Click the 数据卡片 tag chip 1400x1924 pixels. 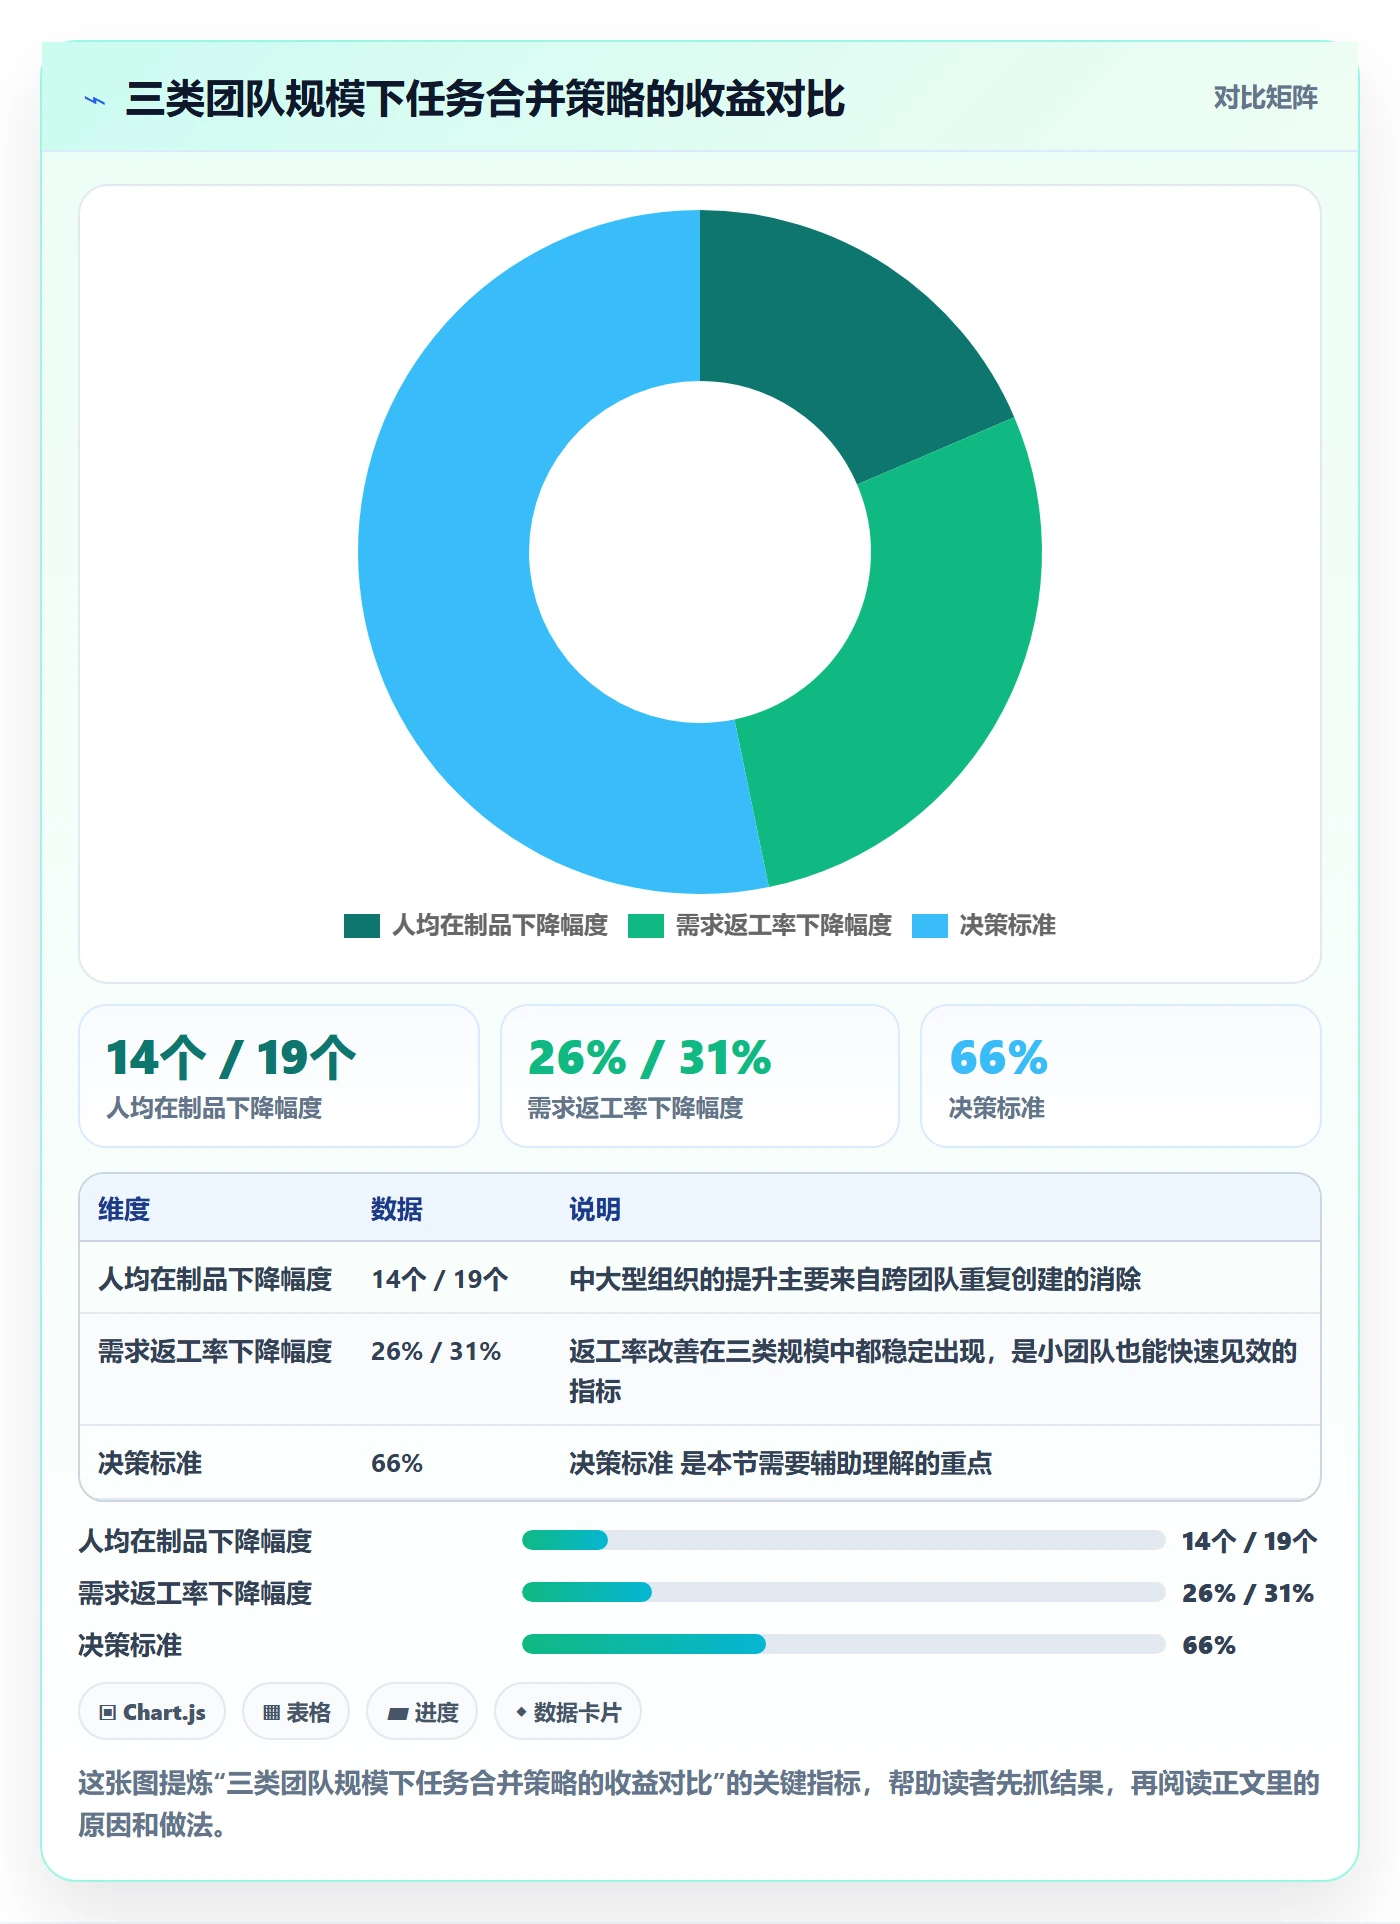point(568,1712)
